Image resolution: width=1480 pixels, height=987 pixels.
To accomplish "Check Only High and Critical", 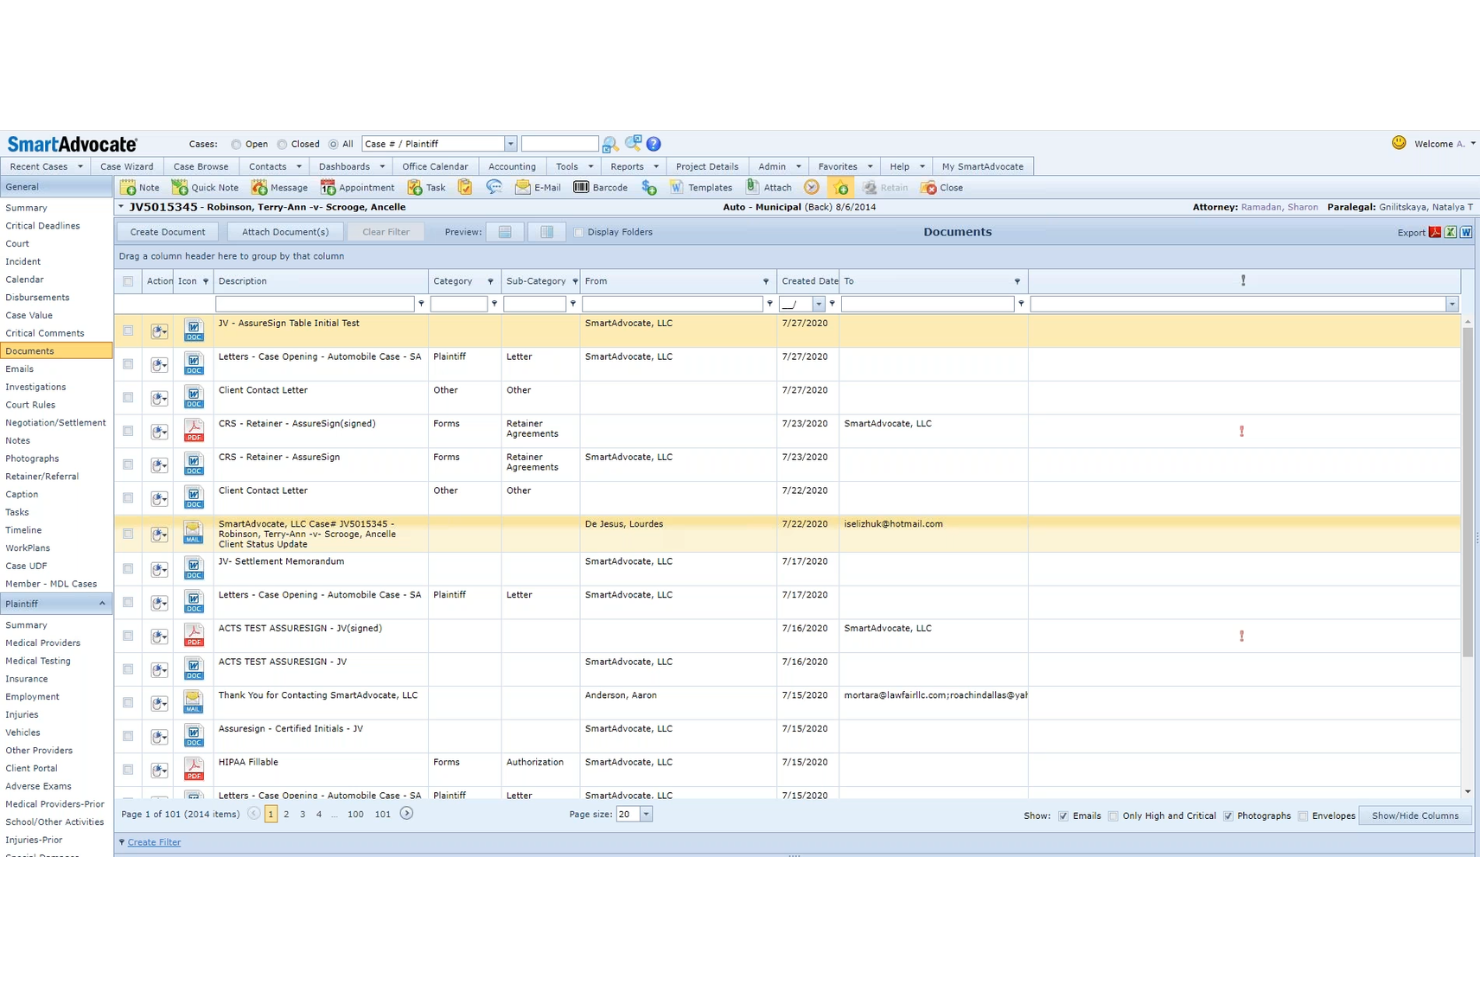I will coord(1113,816).
